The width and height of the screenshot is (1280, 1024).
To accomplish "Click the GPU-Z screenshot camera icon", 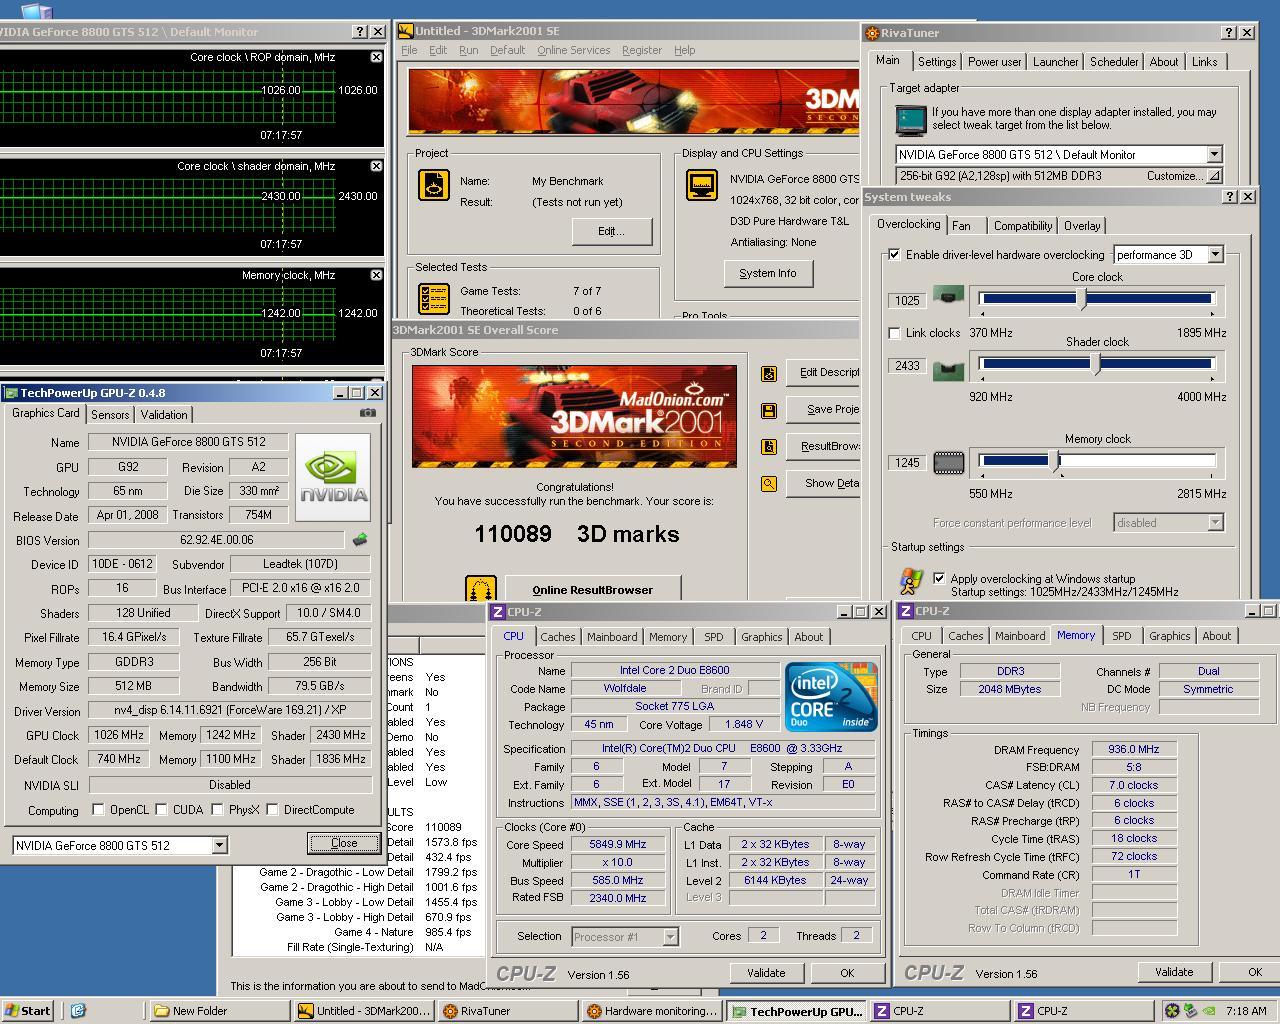I will (x=368, y=413).
